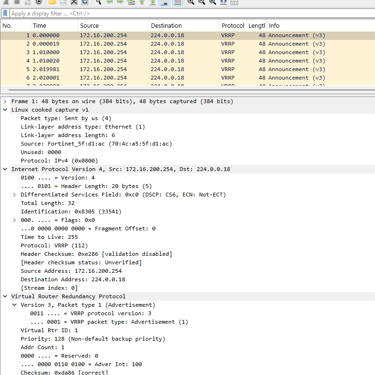Select packet 1 at time 0.000000

point(187,35)
